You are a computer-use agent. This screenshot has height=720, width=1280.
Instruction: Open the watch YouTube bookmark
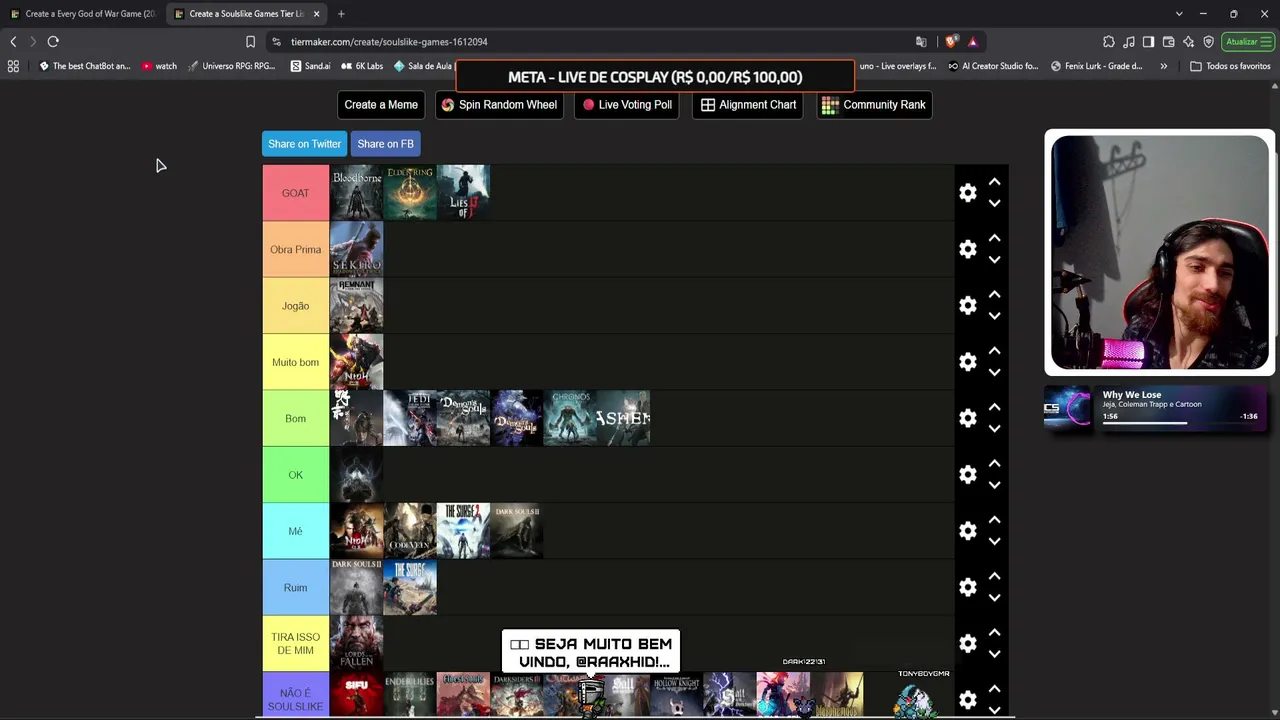click(x=159, y=66)
